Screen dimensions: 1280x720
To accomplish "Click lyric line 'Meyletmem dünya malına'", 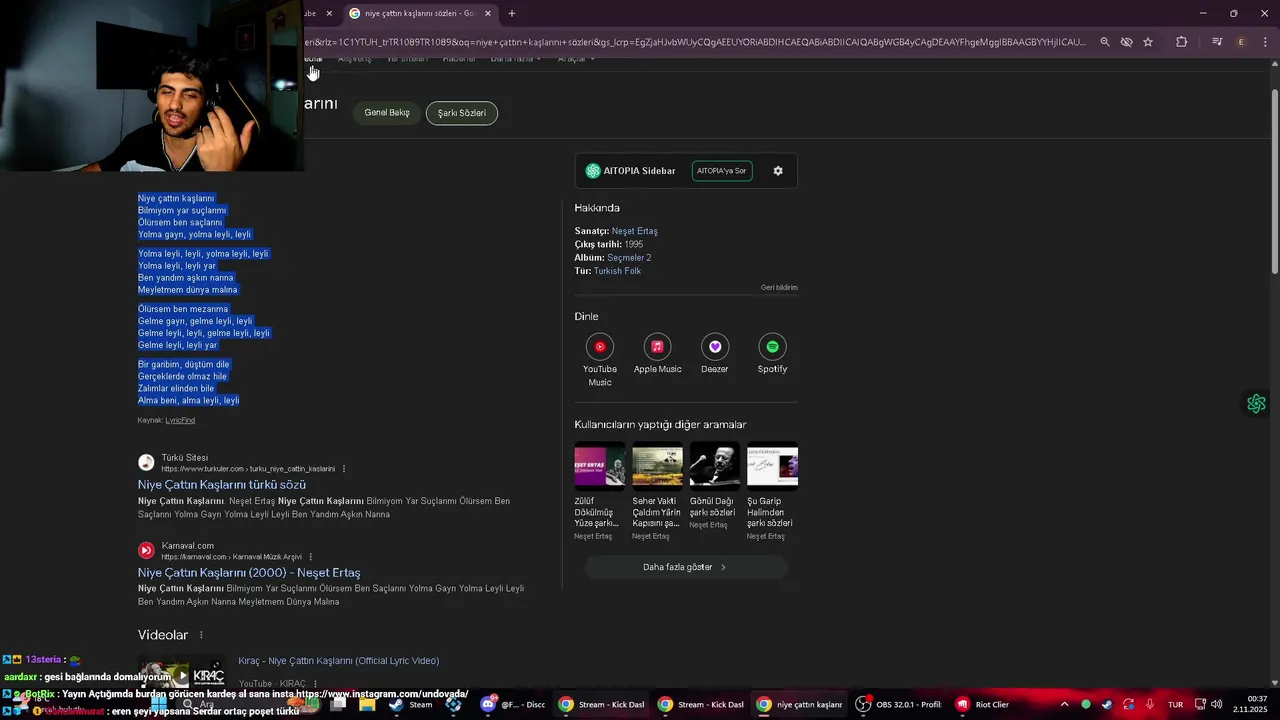I will (188, 290).
